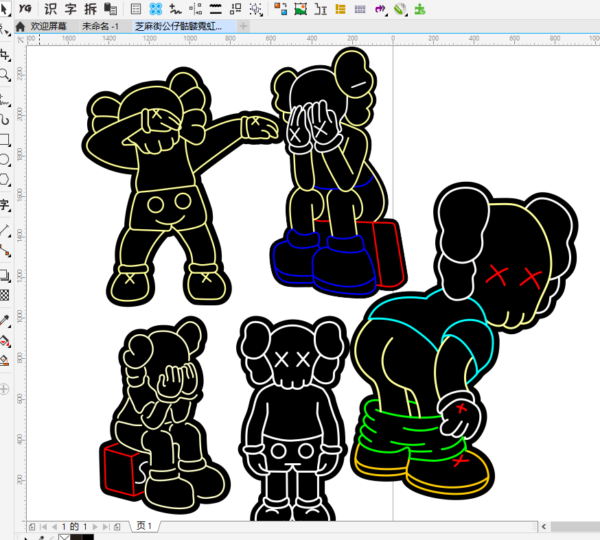Click the 字 character tool in top toolbar
Viewport: 600px width, 540px height.
point(70,8)
